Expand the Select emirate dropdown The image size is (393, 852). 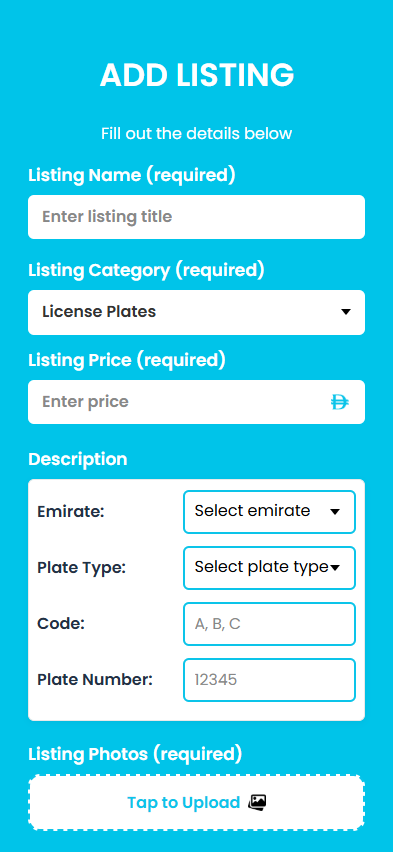coord(269,512)
